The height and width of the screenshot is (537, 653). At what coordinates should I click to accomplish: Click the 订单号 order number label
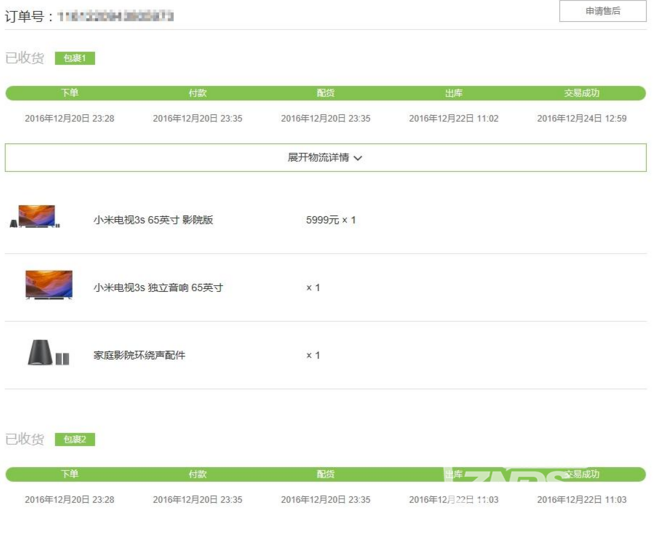[29, 17]
